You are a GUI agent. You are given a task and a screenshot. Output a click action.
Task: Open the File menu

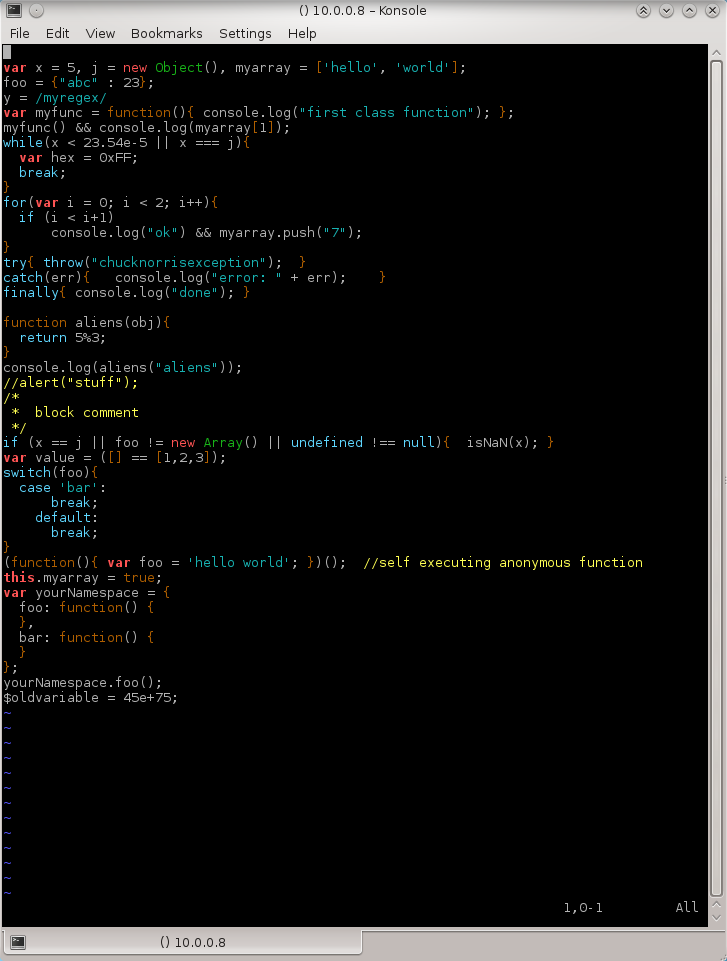click(20, 33)
